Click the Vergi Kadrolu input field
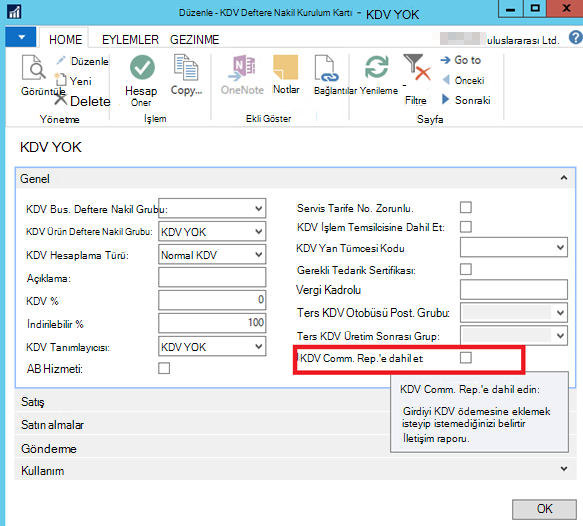Image resolution: width=583 pixels, height=526 pixels. pos(513,290)
